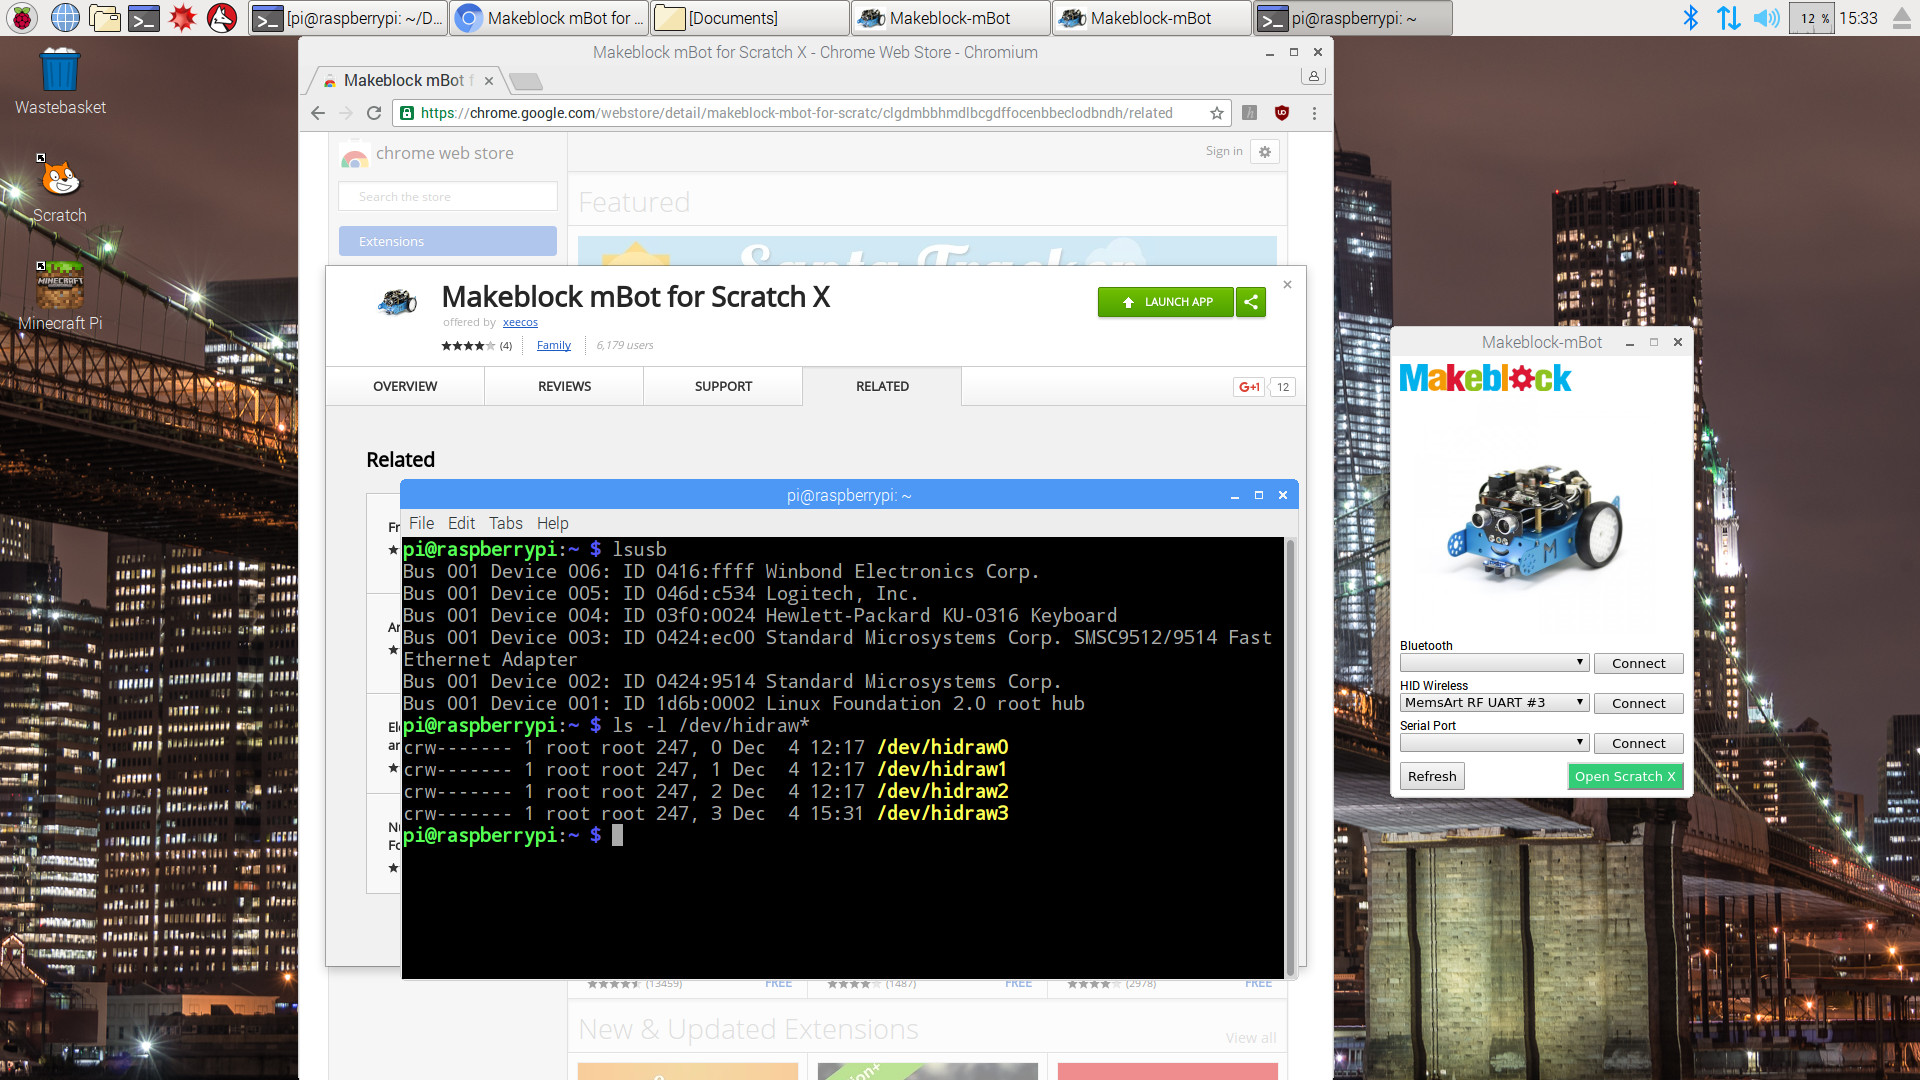Screen dimensions: 1920x1080
Task: Close the Makeblock mBot detail overlay
Action: point(1288,285)
